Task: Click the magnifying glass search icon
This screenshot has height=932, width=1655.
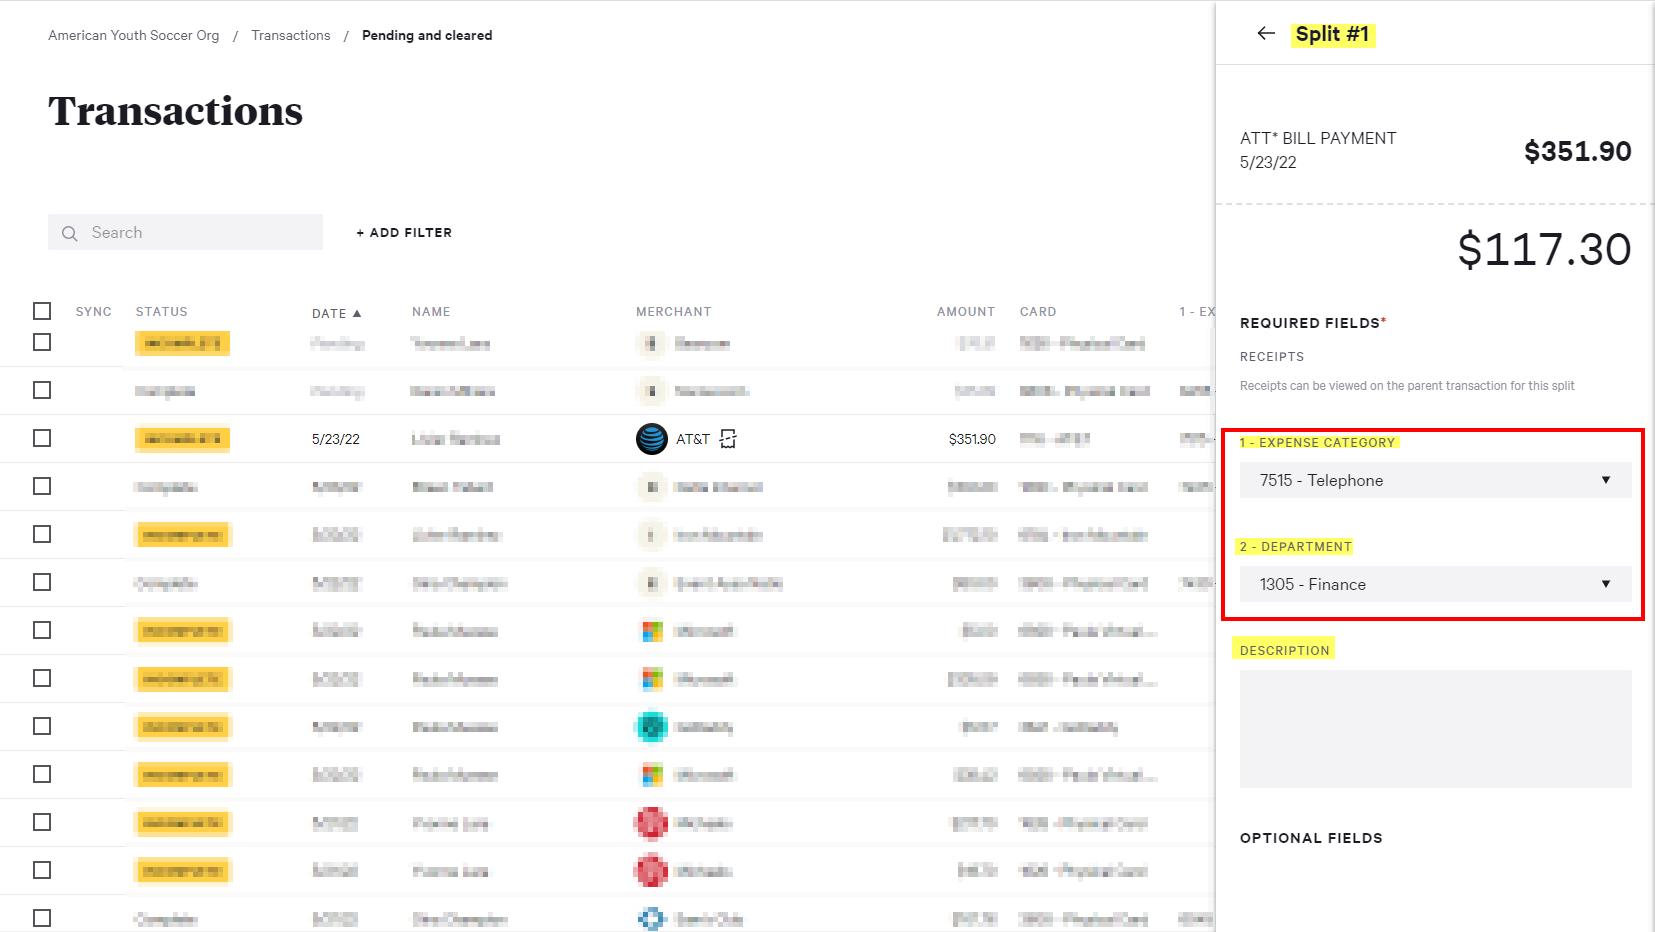Action: tap(70, 233)
